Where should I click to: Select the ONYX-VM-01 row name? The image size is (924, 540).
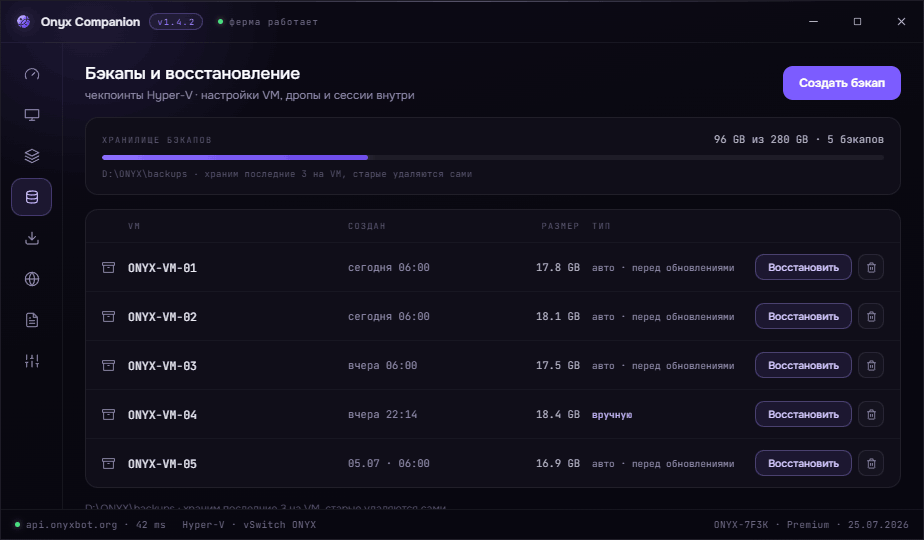click(x=162, y=268)
